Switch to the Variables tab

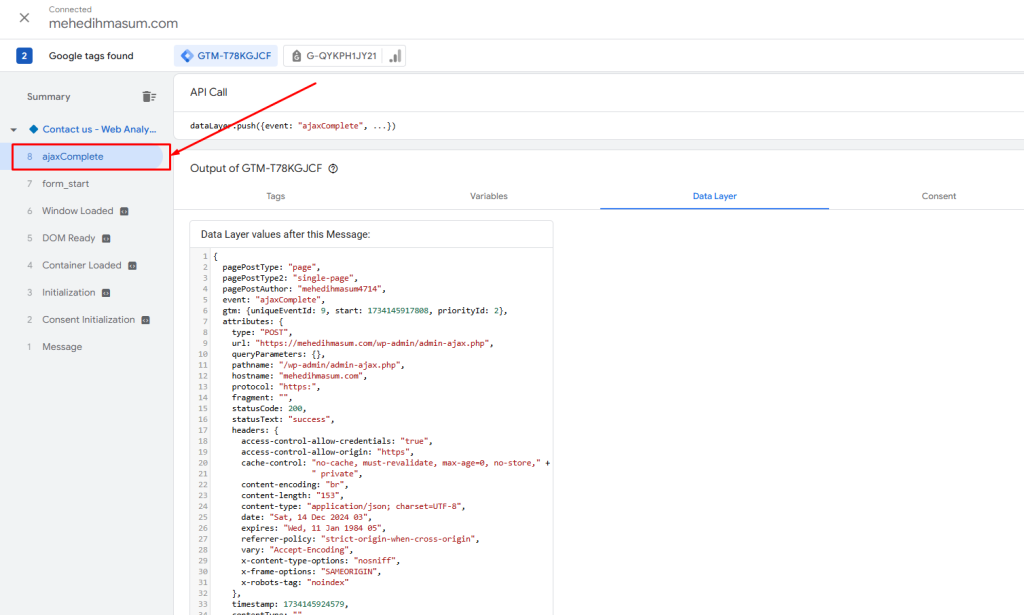click(x=488, y=196)
